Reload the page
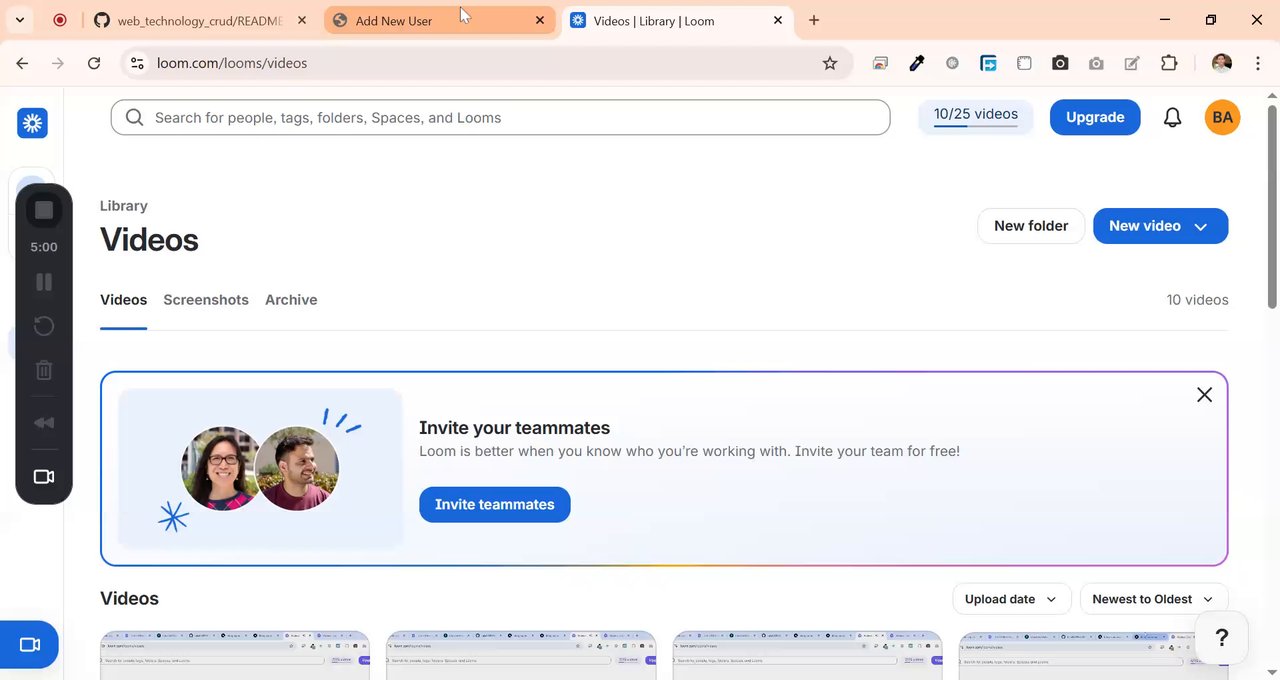This screenshot has width=1280, height=680. [94, 63]
